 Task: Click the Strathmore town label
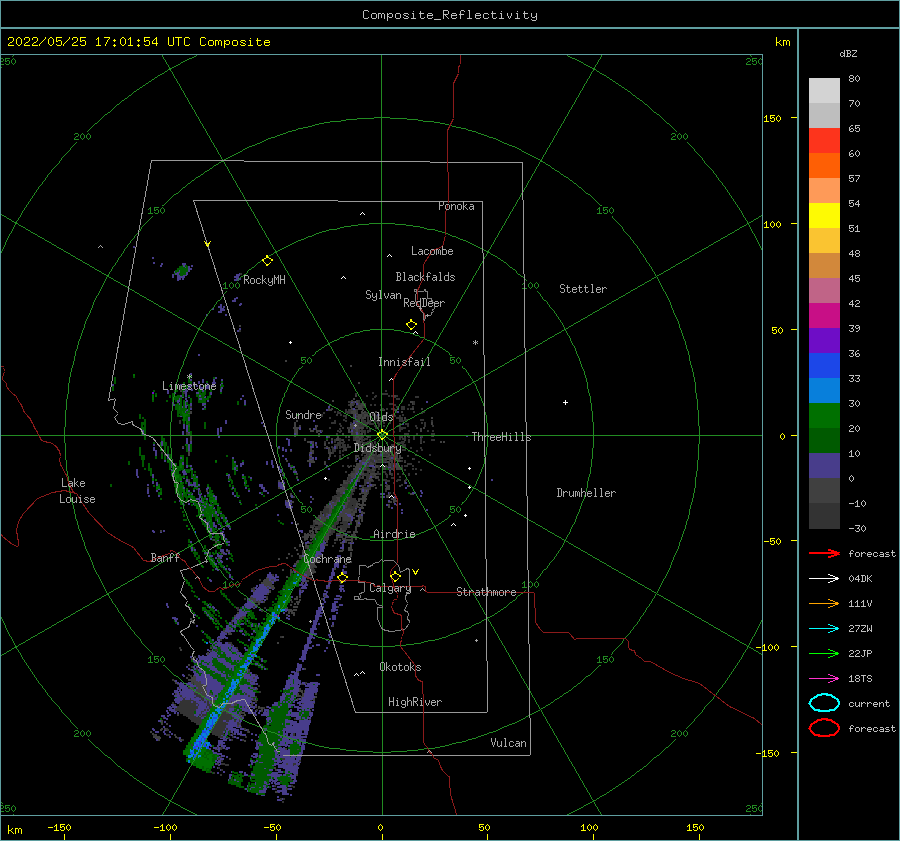coord(486,592)
